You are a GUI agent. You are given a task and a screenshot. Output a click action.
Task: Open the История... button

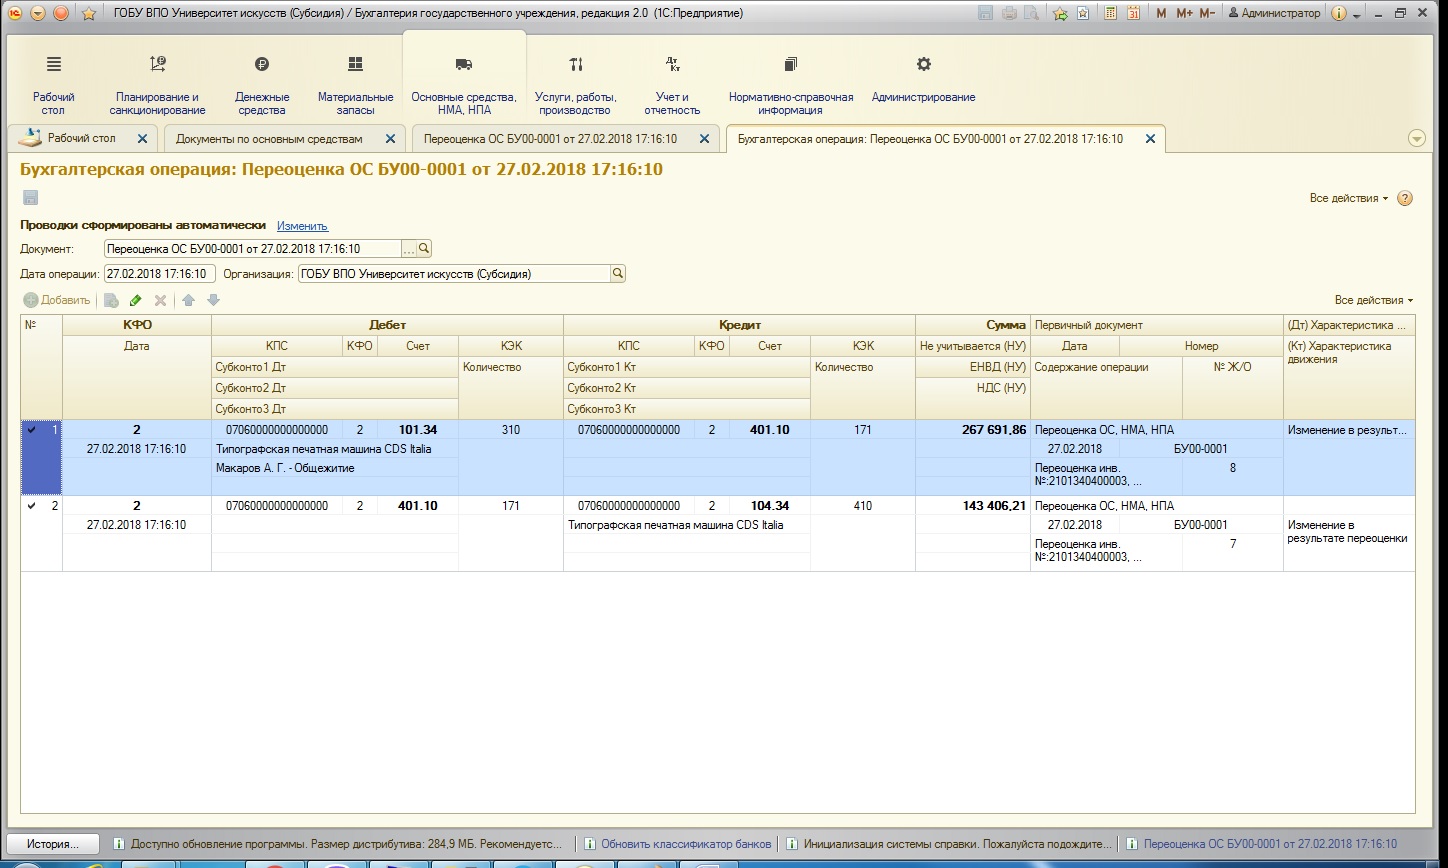tap(54, 844)
